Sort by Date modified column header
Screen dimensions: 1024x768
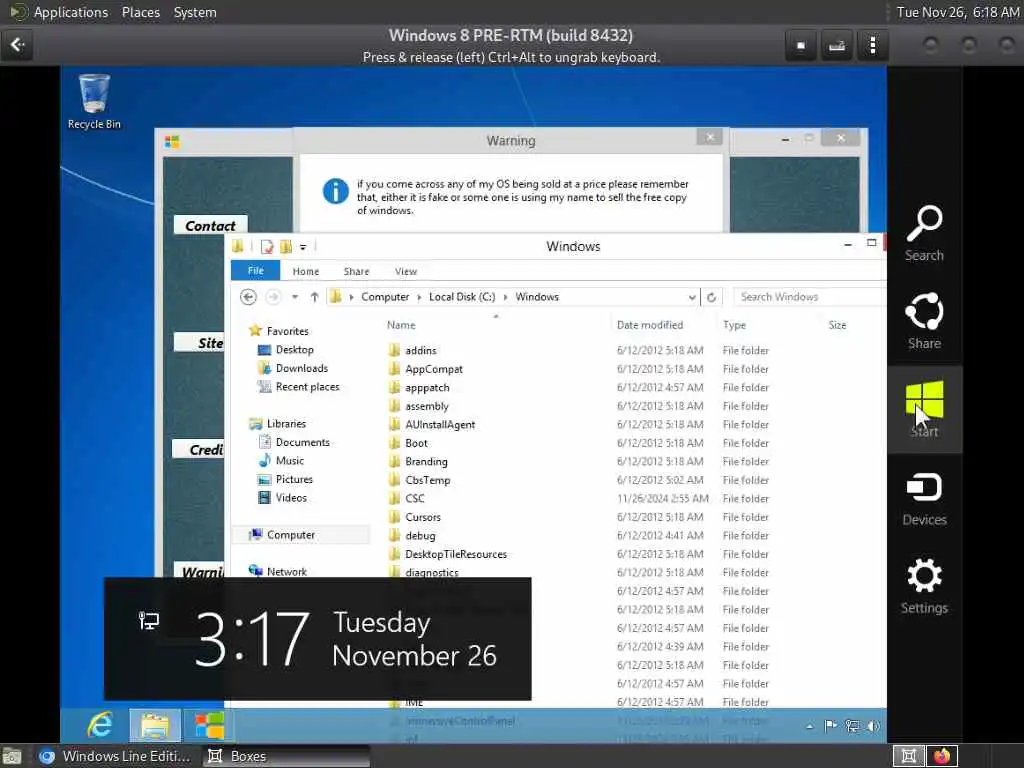point(650,325)
